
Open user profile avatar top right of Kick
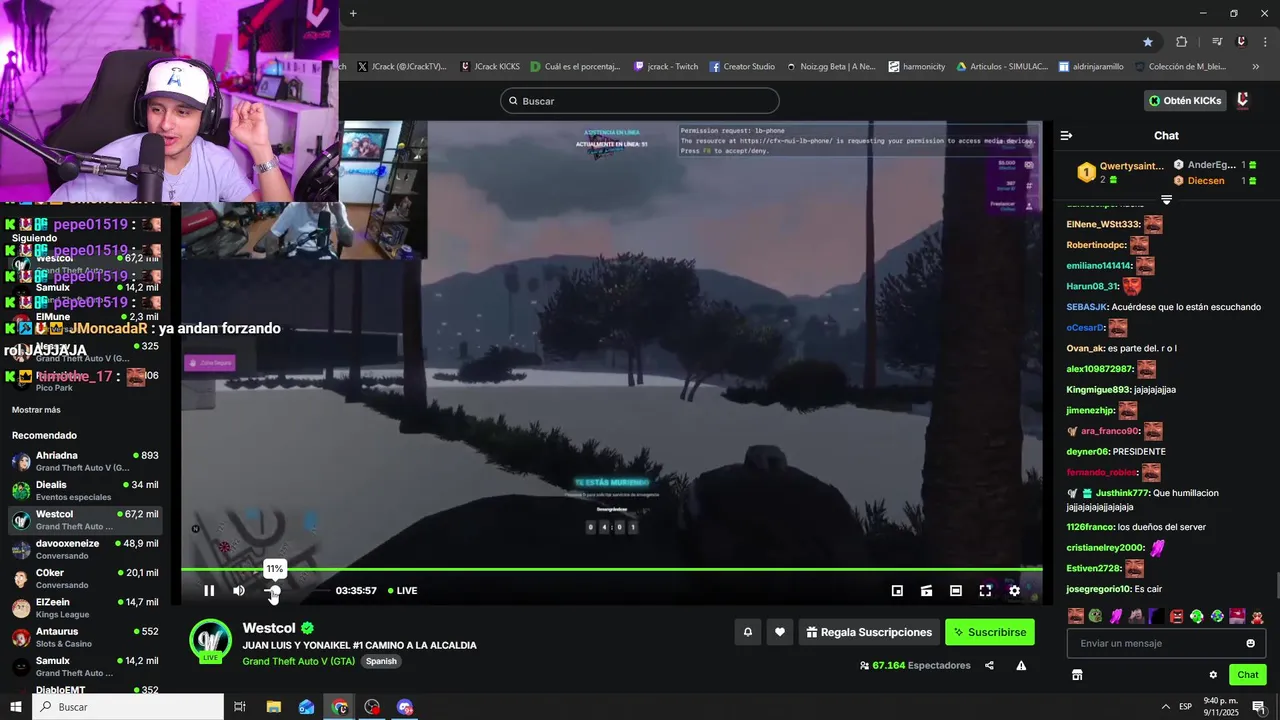tap(1243, 101)
